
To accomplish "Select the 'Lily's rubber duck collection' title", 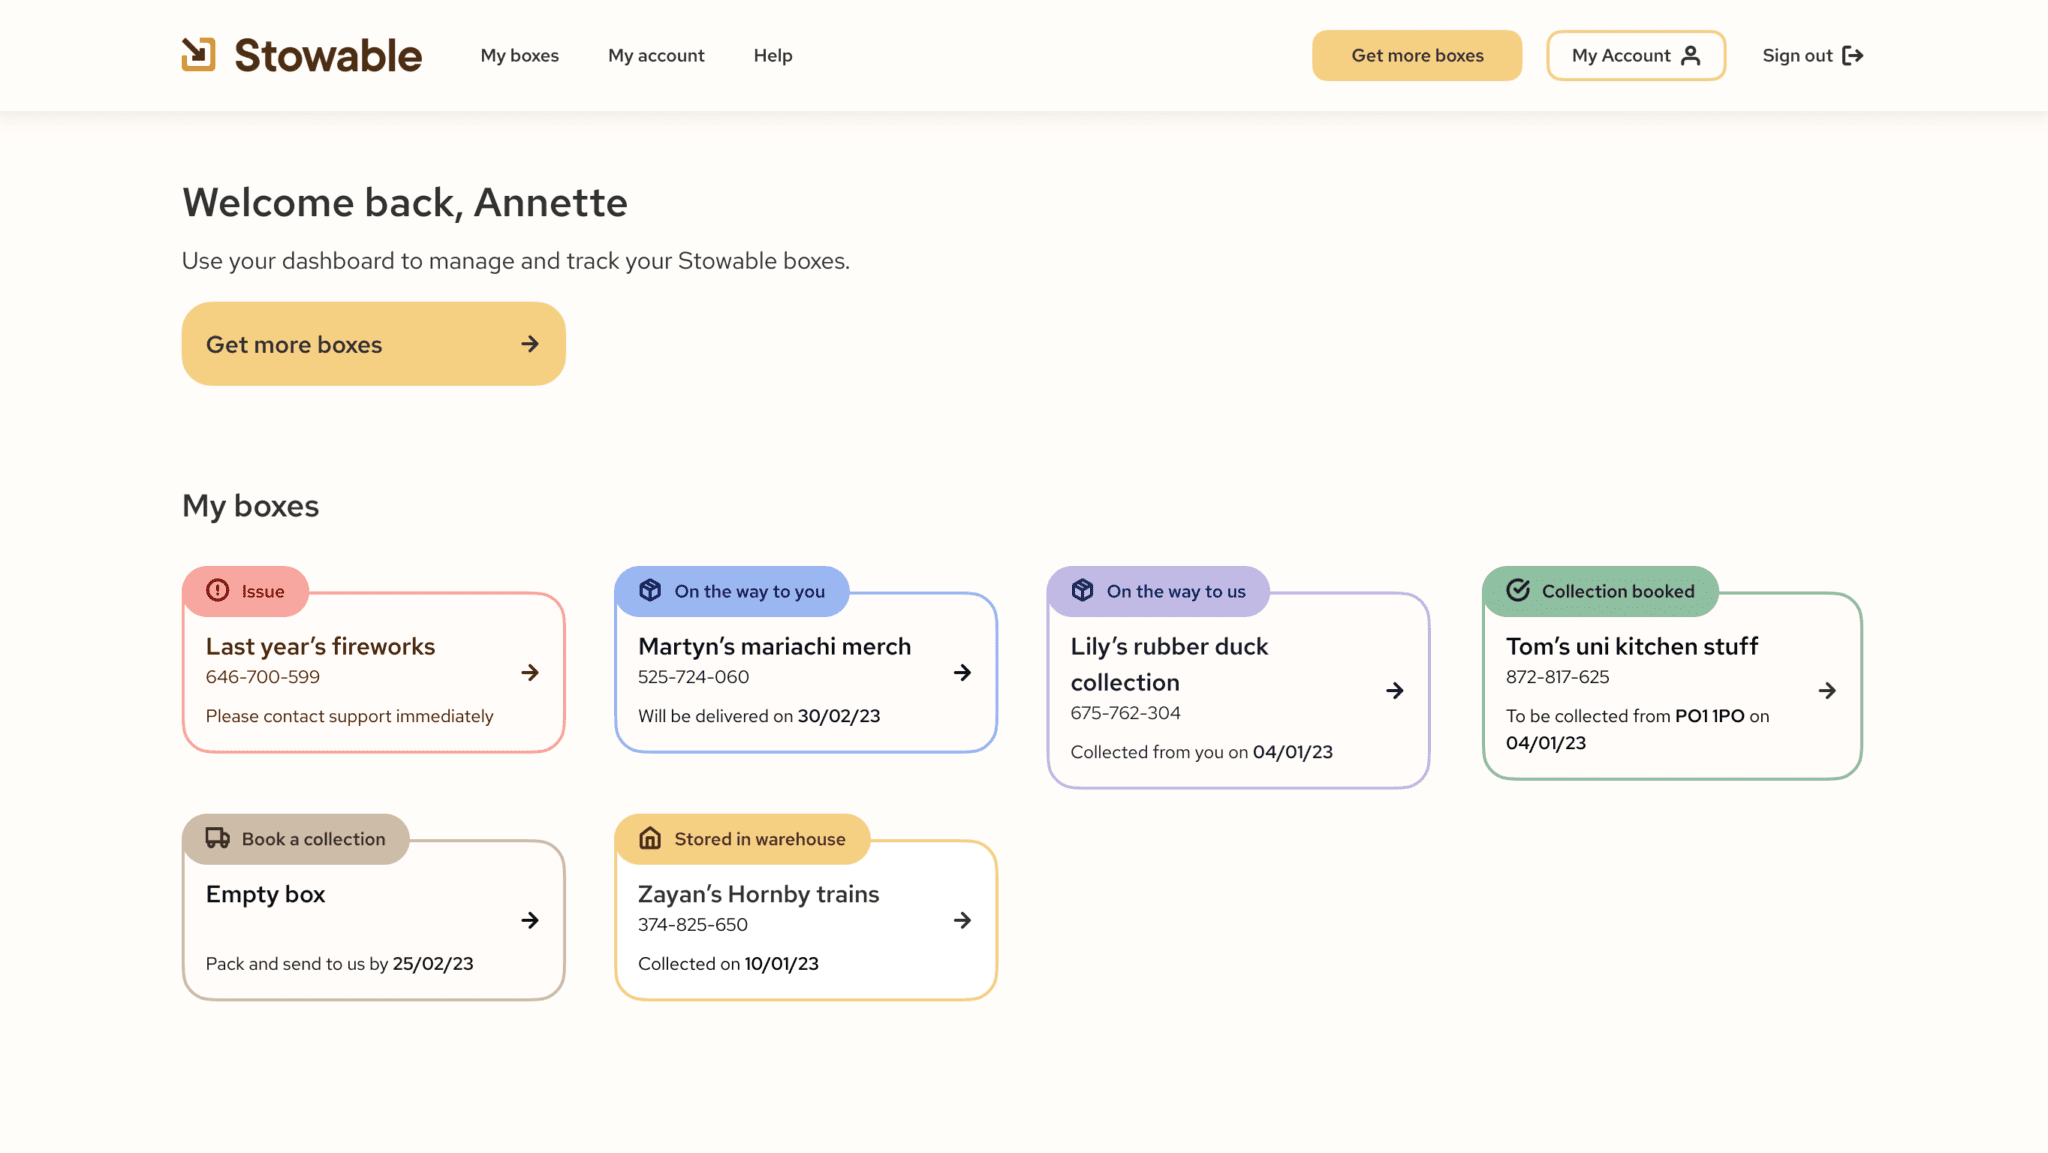I will (x=1169, y=664).
